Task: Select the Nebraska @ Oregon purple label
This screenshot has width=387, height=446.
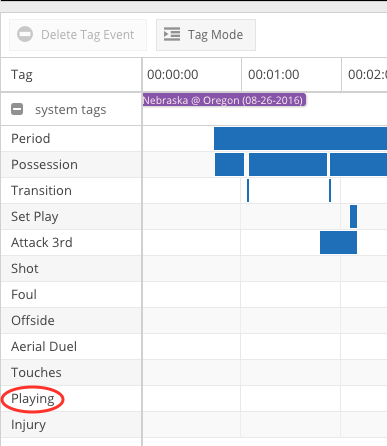Action: [x=224, y=100]
